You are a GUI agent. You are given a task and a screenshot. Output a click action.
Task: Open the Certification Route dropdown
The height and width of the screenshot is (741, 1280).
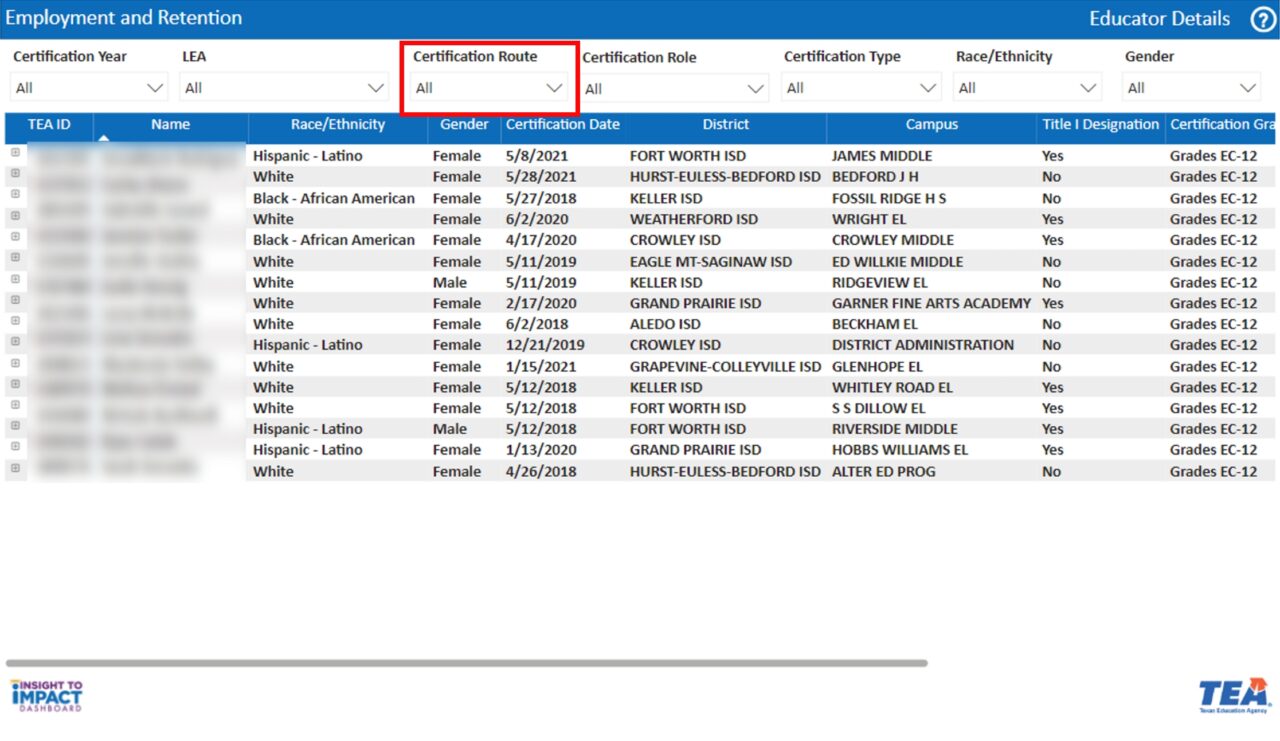click(489, 88)
